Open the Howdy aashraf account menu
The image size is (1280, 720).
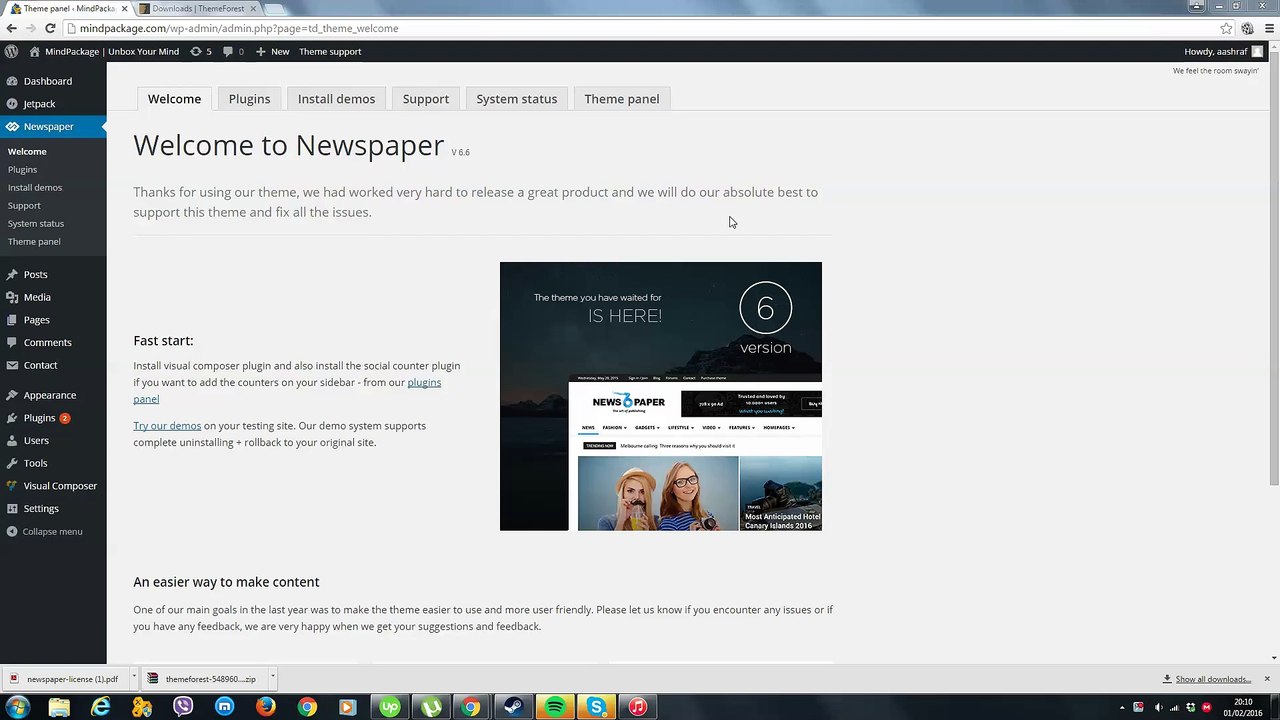(1223, 51)
